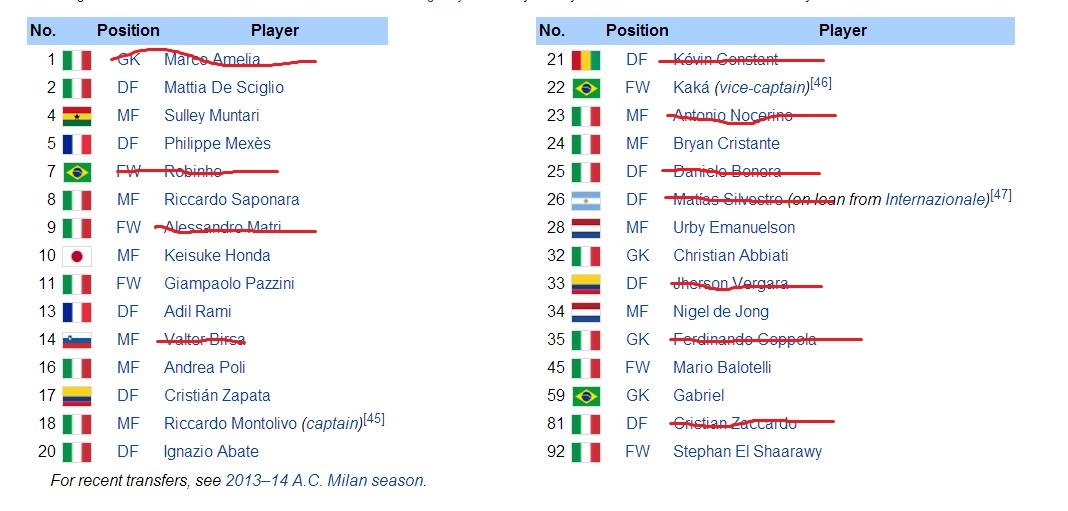Open Stephan El Shaarawy player page
Image resolution: width=1068 pixels, height=511 pixels.
coord(747,452)
